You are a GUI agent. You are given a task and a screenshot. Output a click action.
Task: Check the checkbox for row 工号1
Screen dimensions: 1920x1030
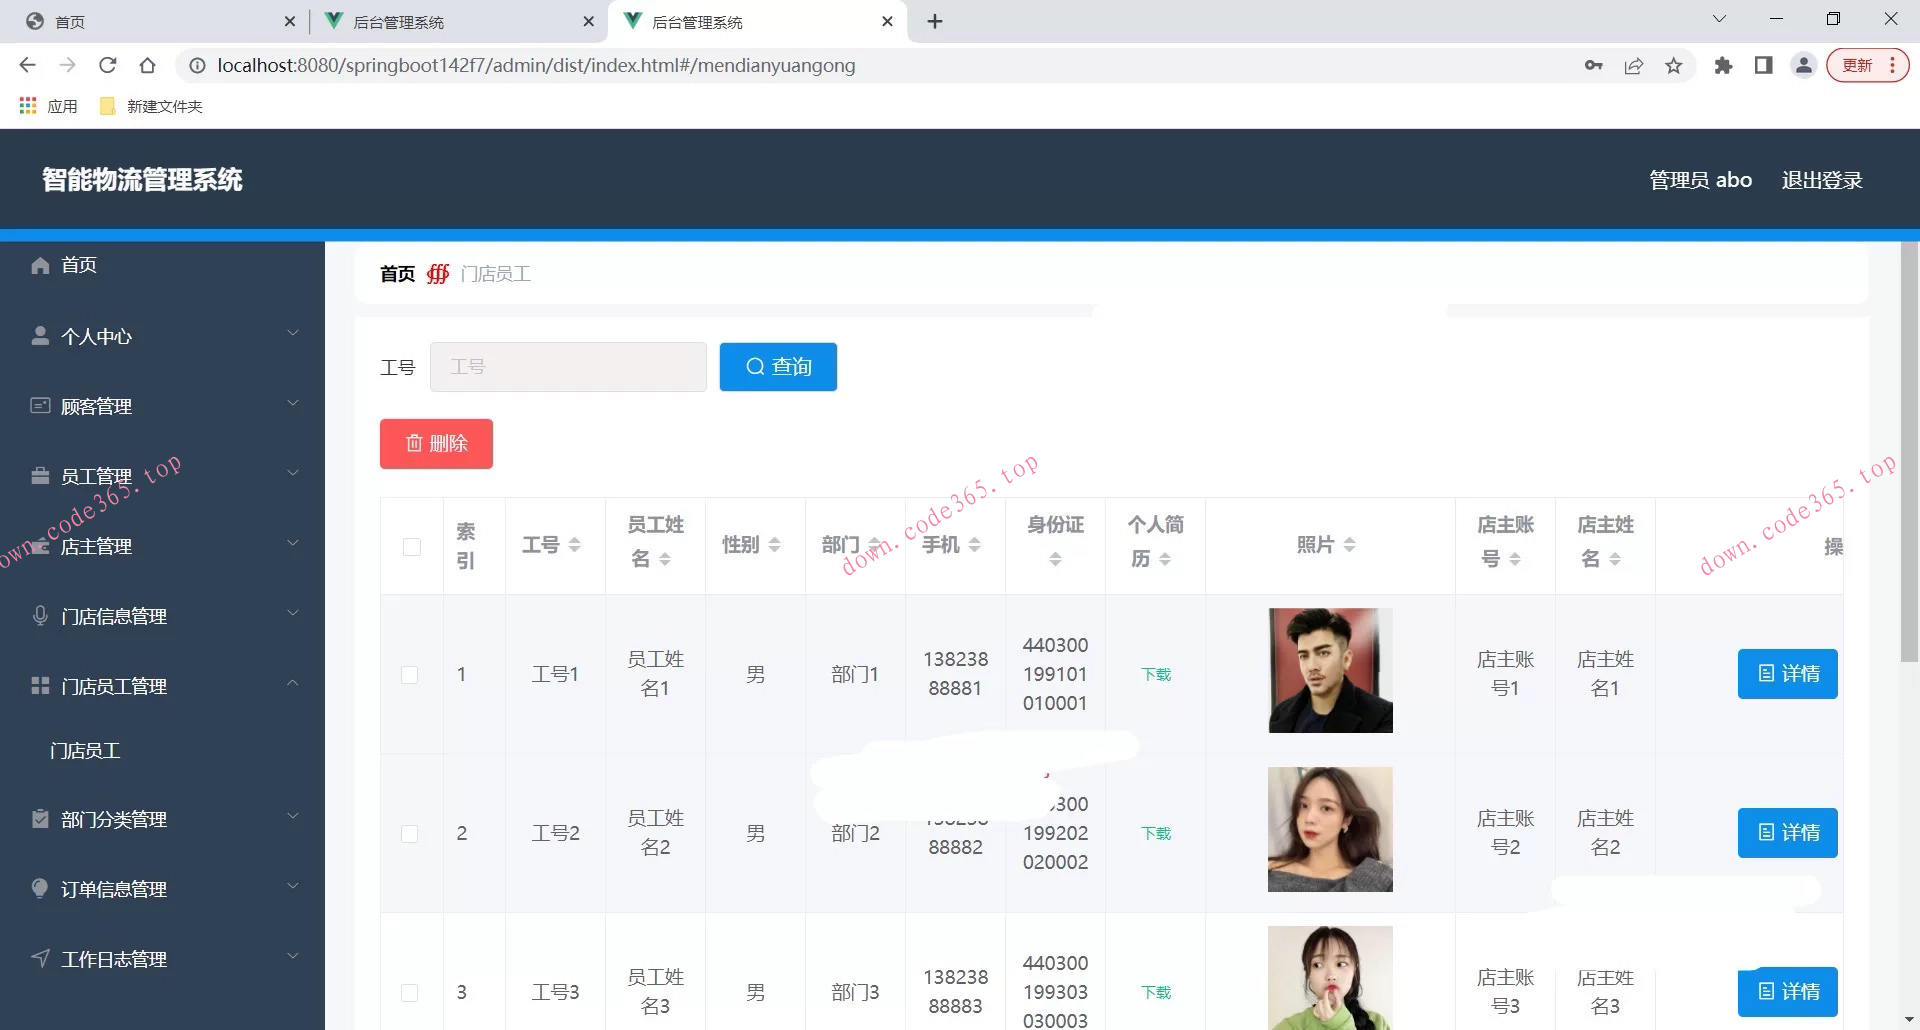[410, 675]
